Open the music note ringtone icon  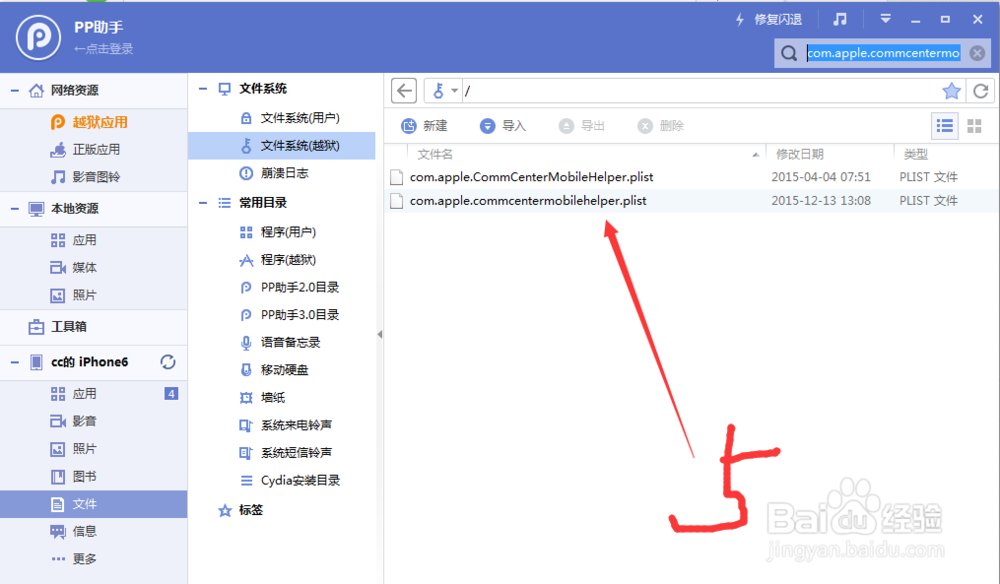pyautogui.click(x=840, y=19)
